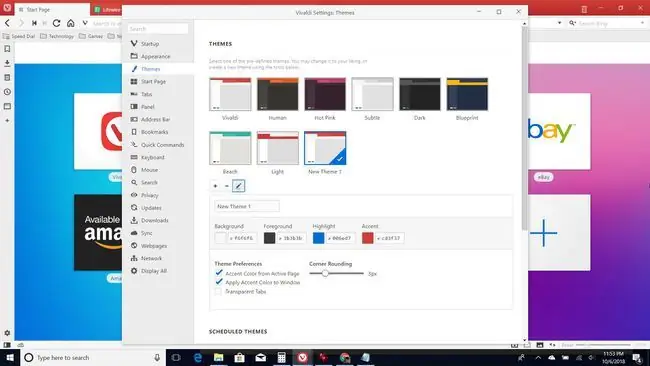Click the edit theme pencil icon
The width and height of the screenshot is (650, 366).
(238, 186)
